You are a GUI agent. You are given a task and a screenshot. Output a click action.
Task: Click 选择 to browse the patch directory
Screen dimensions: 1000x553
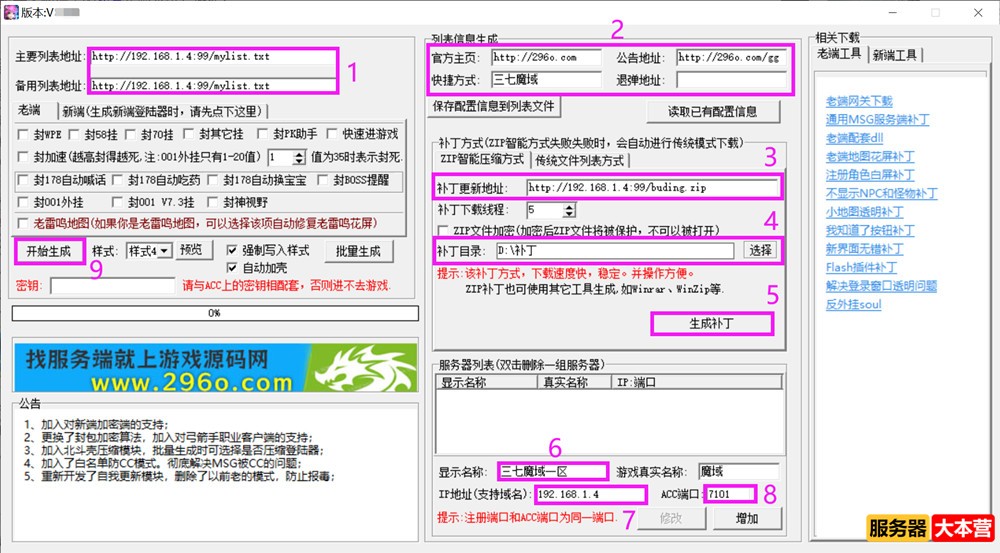click(760, 250)
